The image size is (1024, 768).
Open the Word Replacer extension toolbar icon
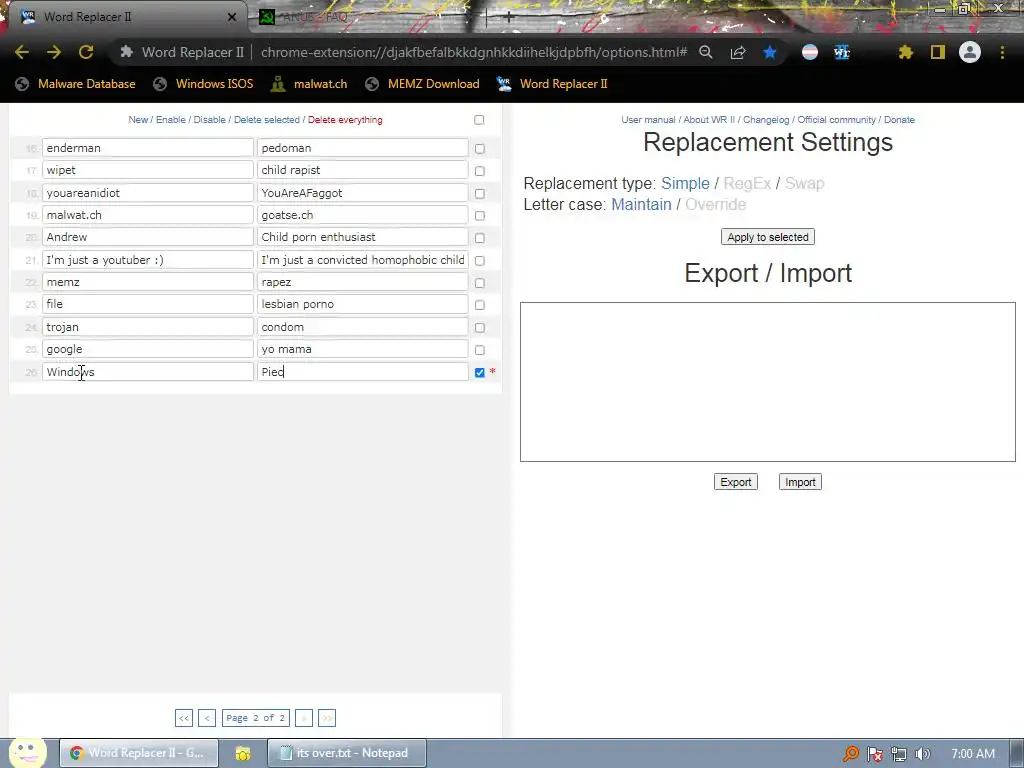click(842, 52)
